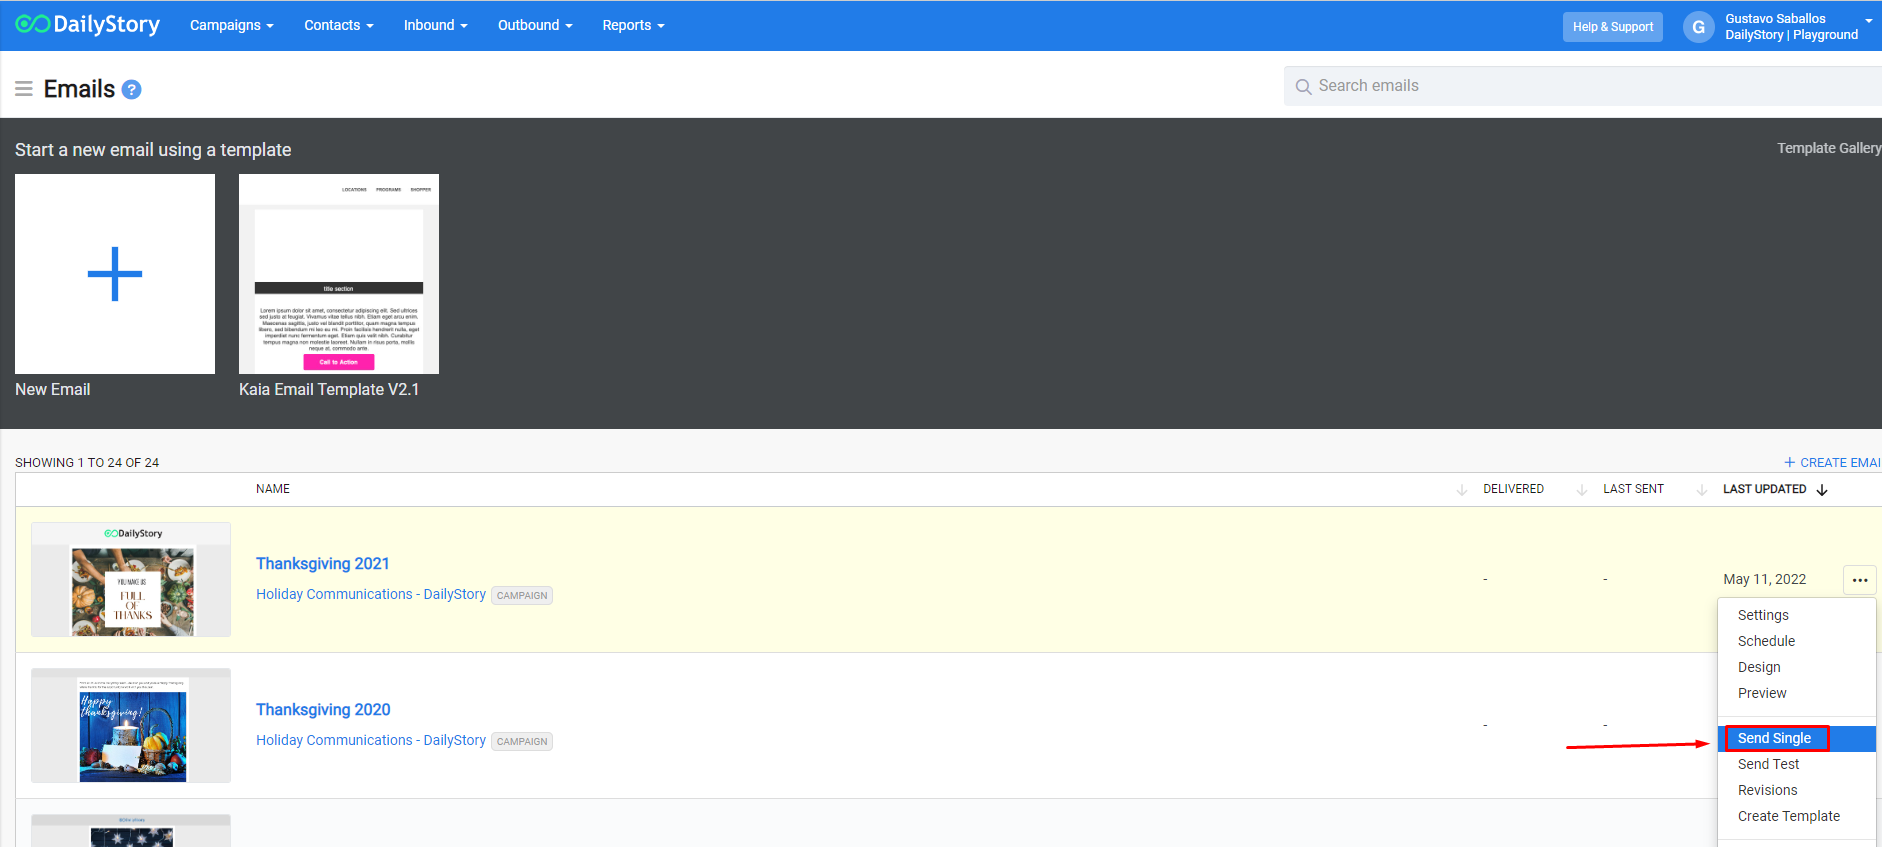The image size is (1882, 847).
Task: Open the Template Gallery link
Action: point(1828,148)
